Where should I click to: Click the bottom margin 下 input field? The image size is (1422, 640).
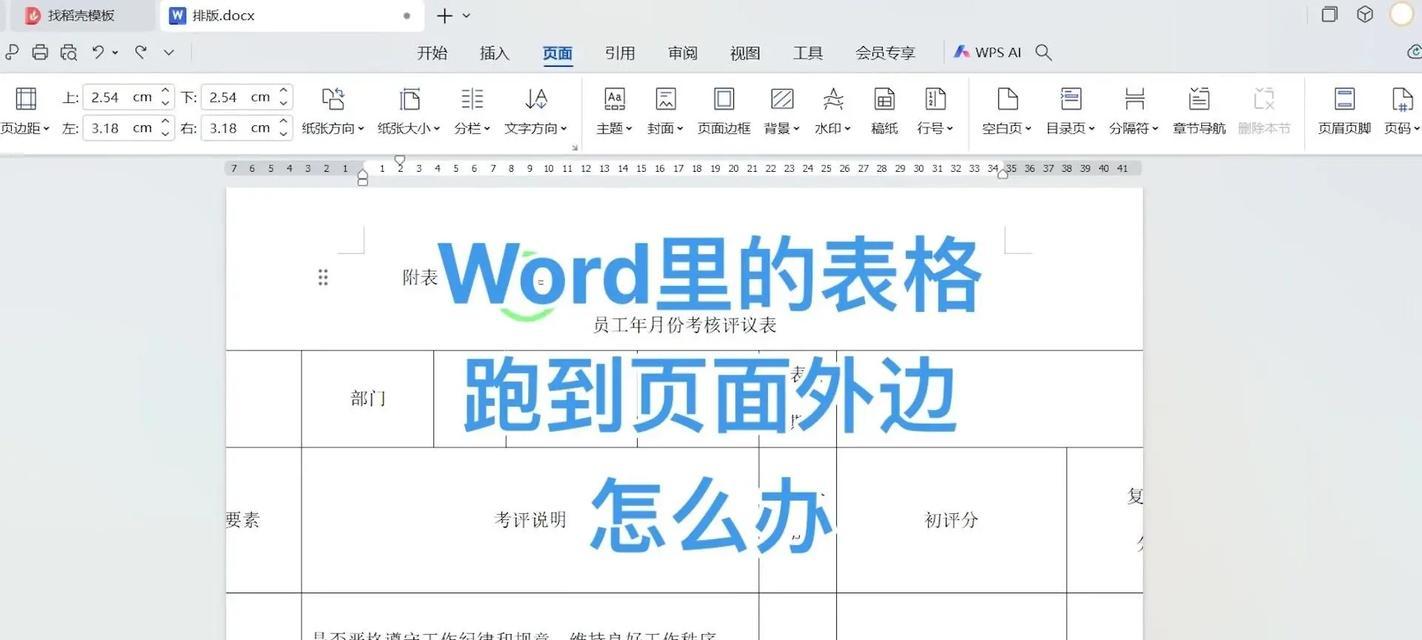246,97
